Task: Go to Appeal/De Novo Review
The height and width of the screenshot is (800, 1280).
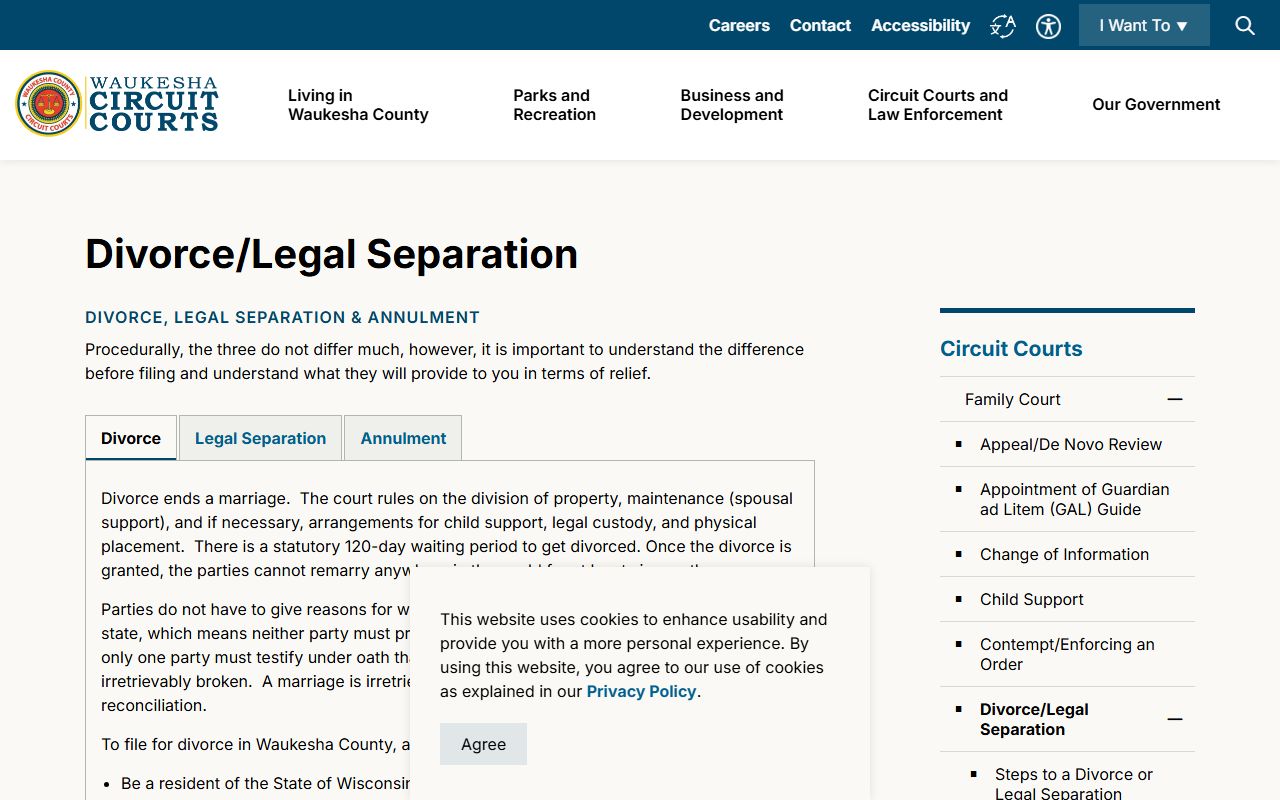Action: pyautogui.click(x=1071, y=444)
